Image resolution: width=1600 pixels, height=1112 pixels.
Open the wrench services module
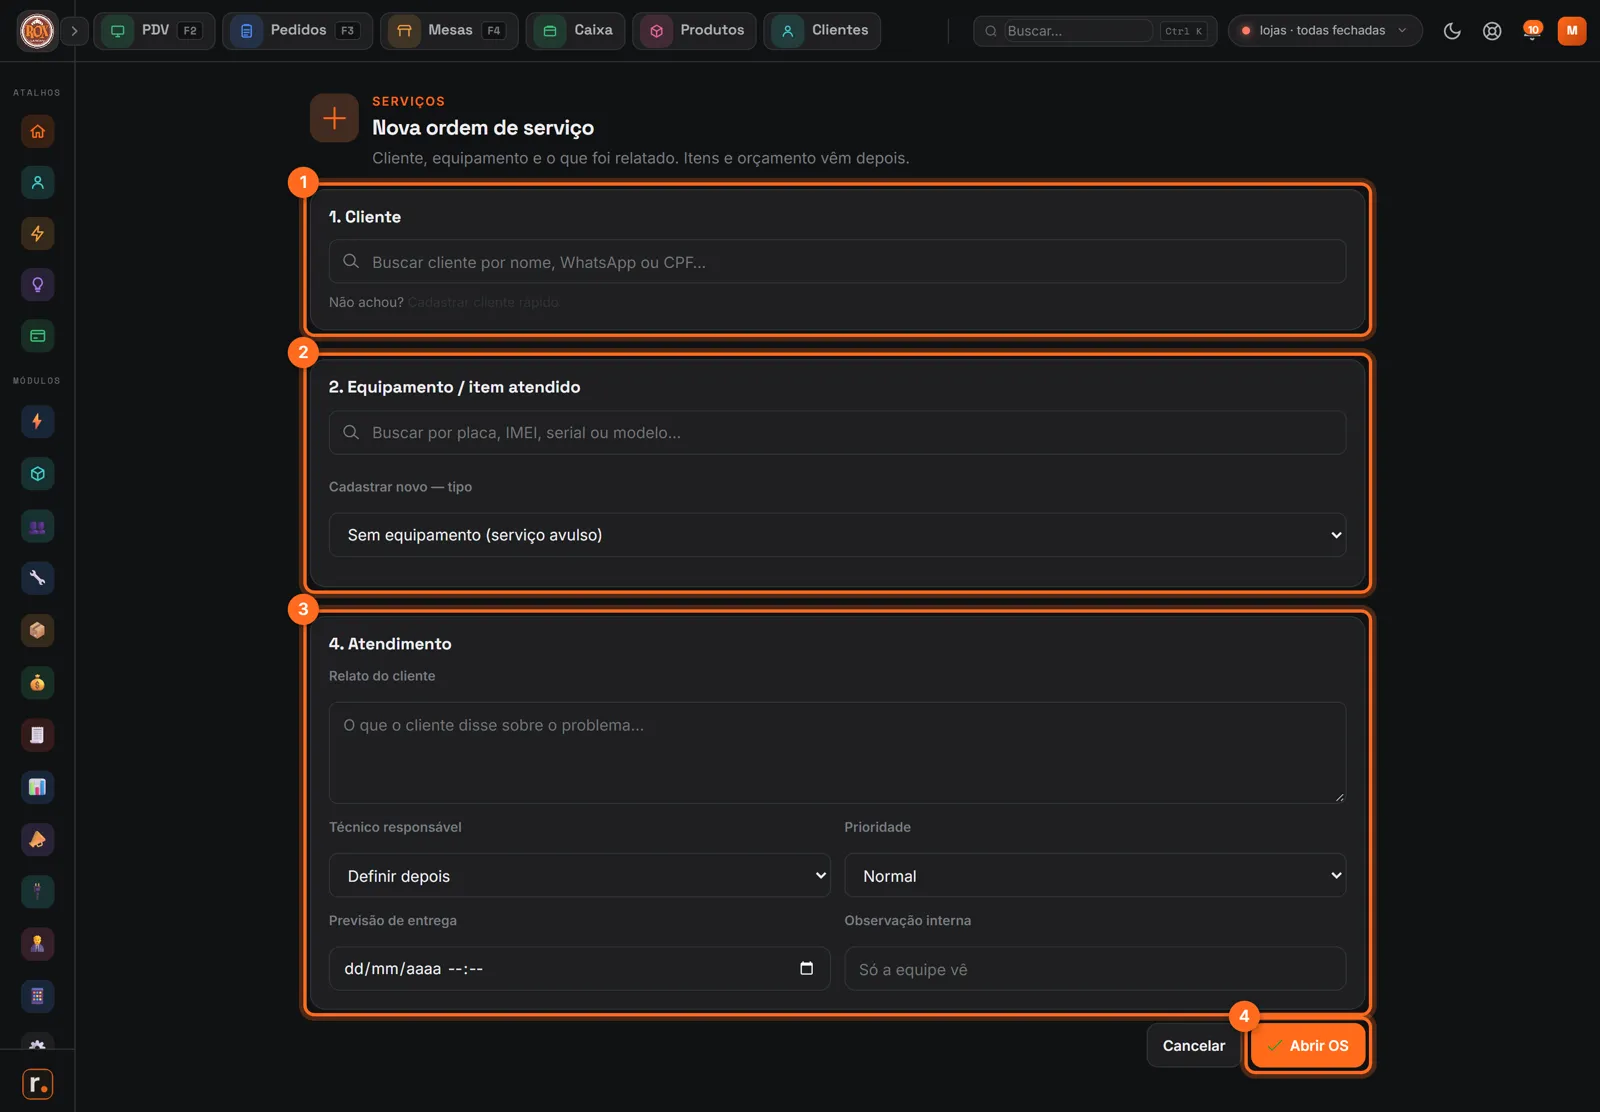click(x=38, y=578)
